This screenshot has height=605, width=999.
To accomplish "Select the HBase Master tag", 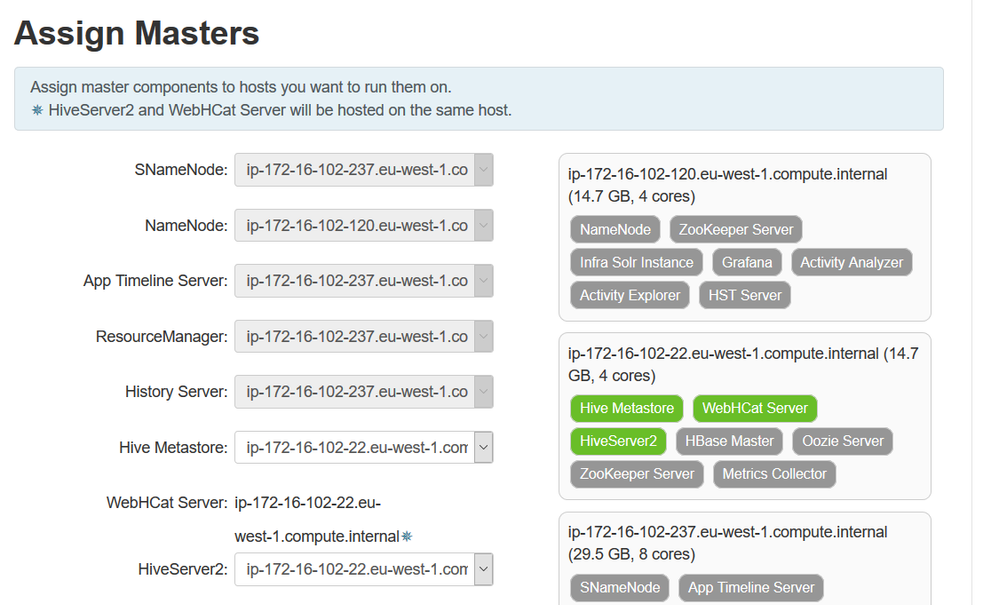I will tap(730, 441).
